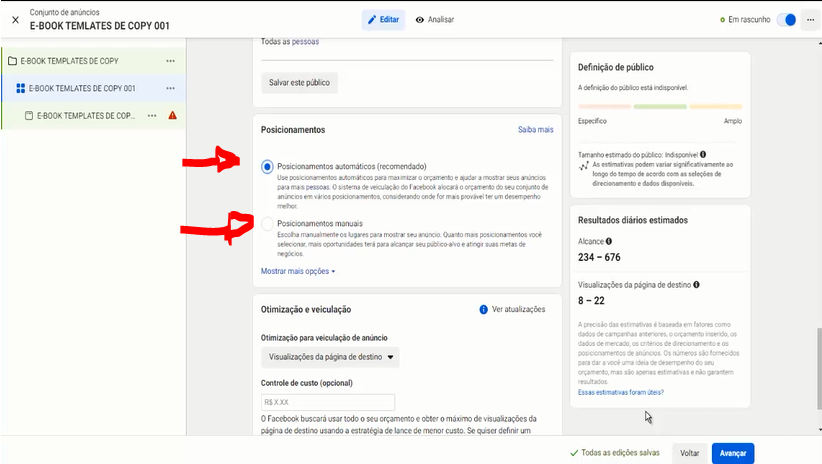822x464 pixels.
Task: Click the Ver atualizações info icon
Action: (483, 310)
